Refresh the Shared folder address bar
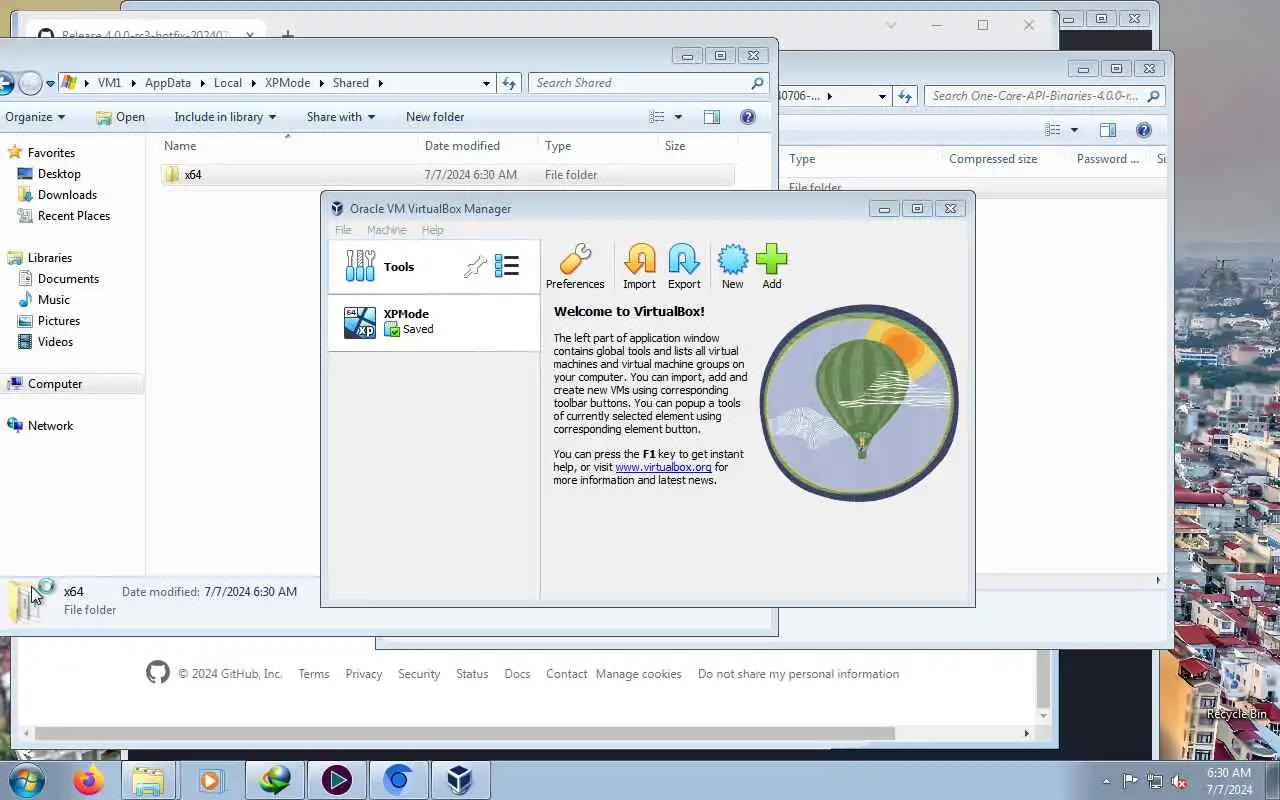This screenshot has width=1280, height=800. (x=509, y=83)
